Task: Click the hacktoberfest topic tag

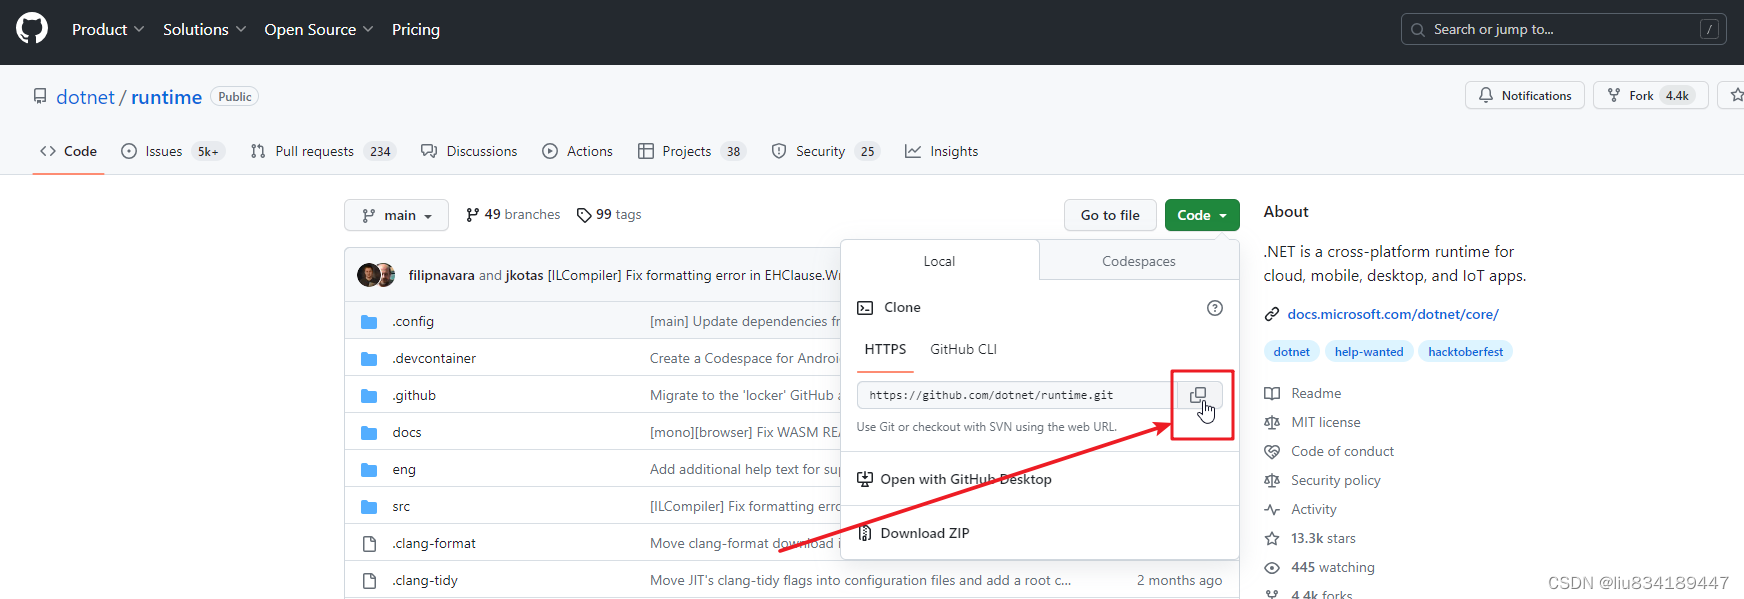Action: [1465, 352]
